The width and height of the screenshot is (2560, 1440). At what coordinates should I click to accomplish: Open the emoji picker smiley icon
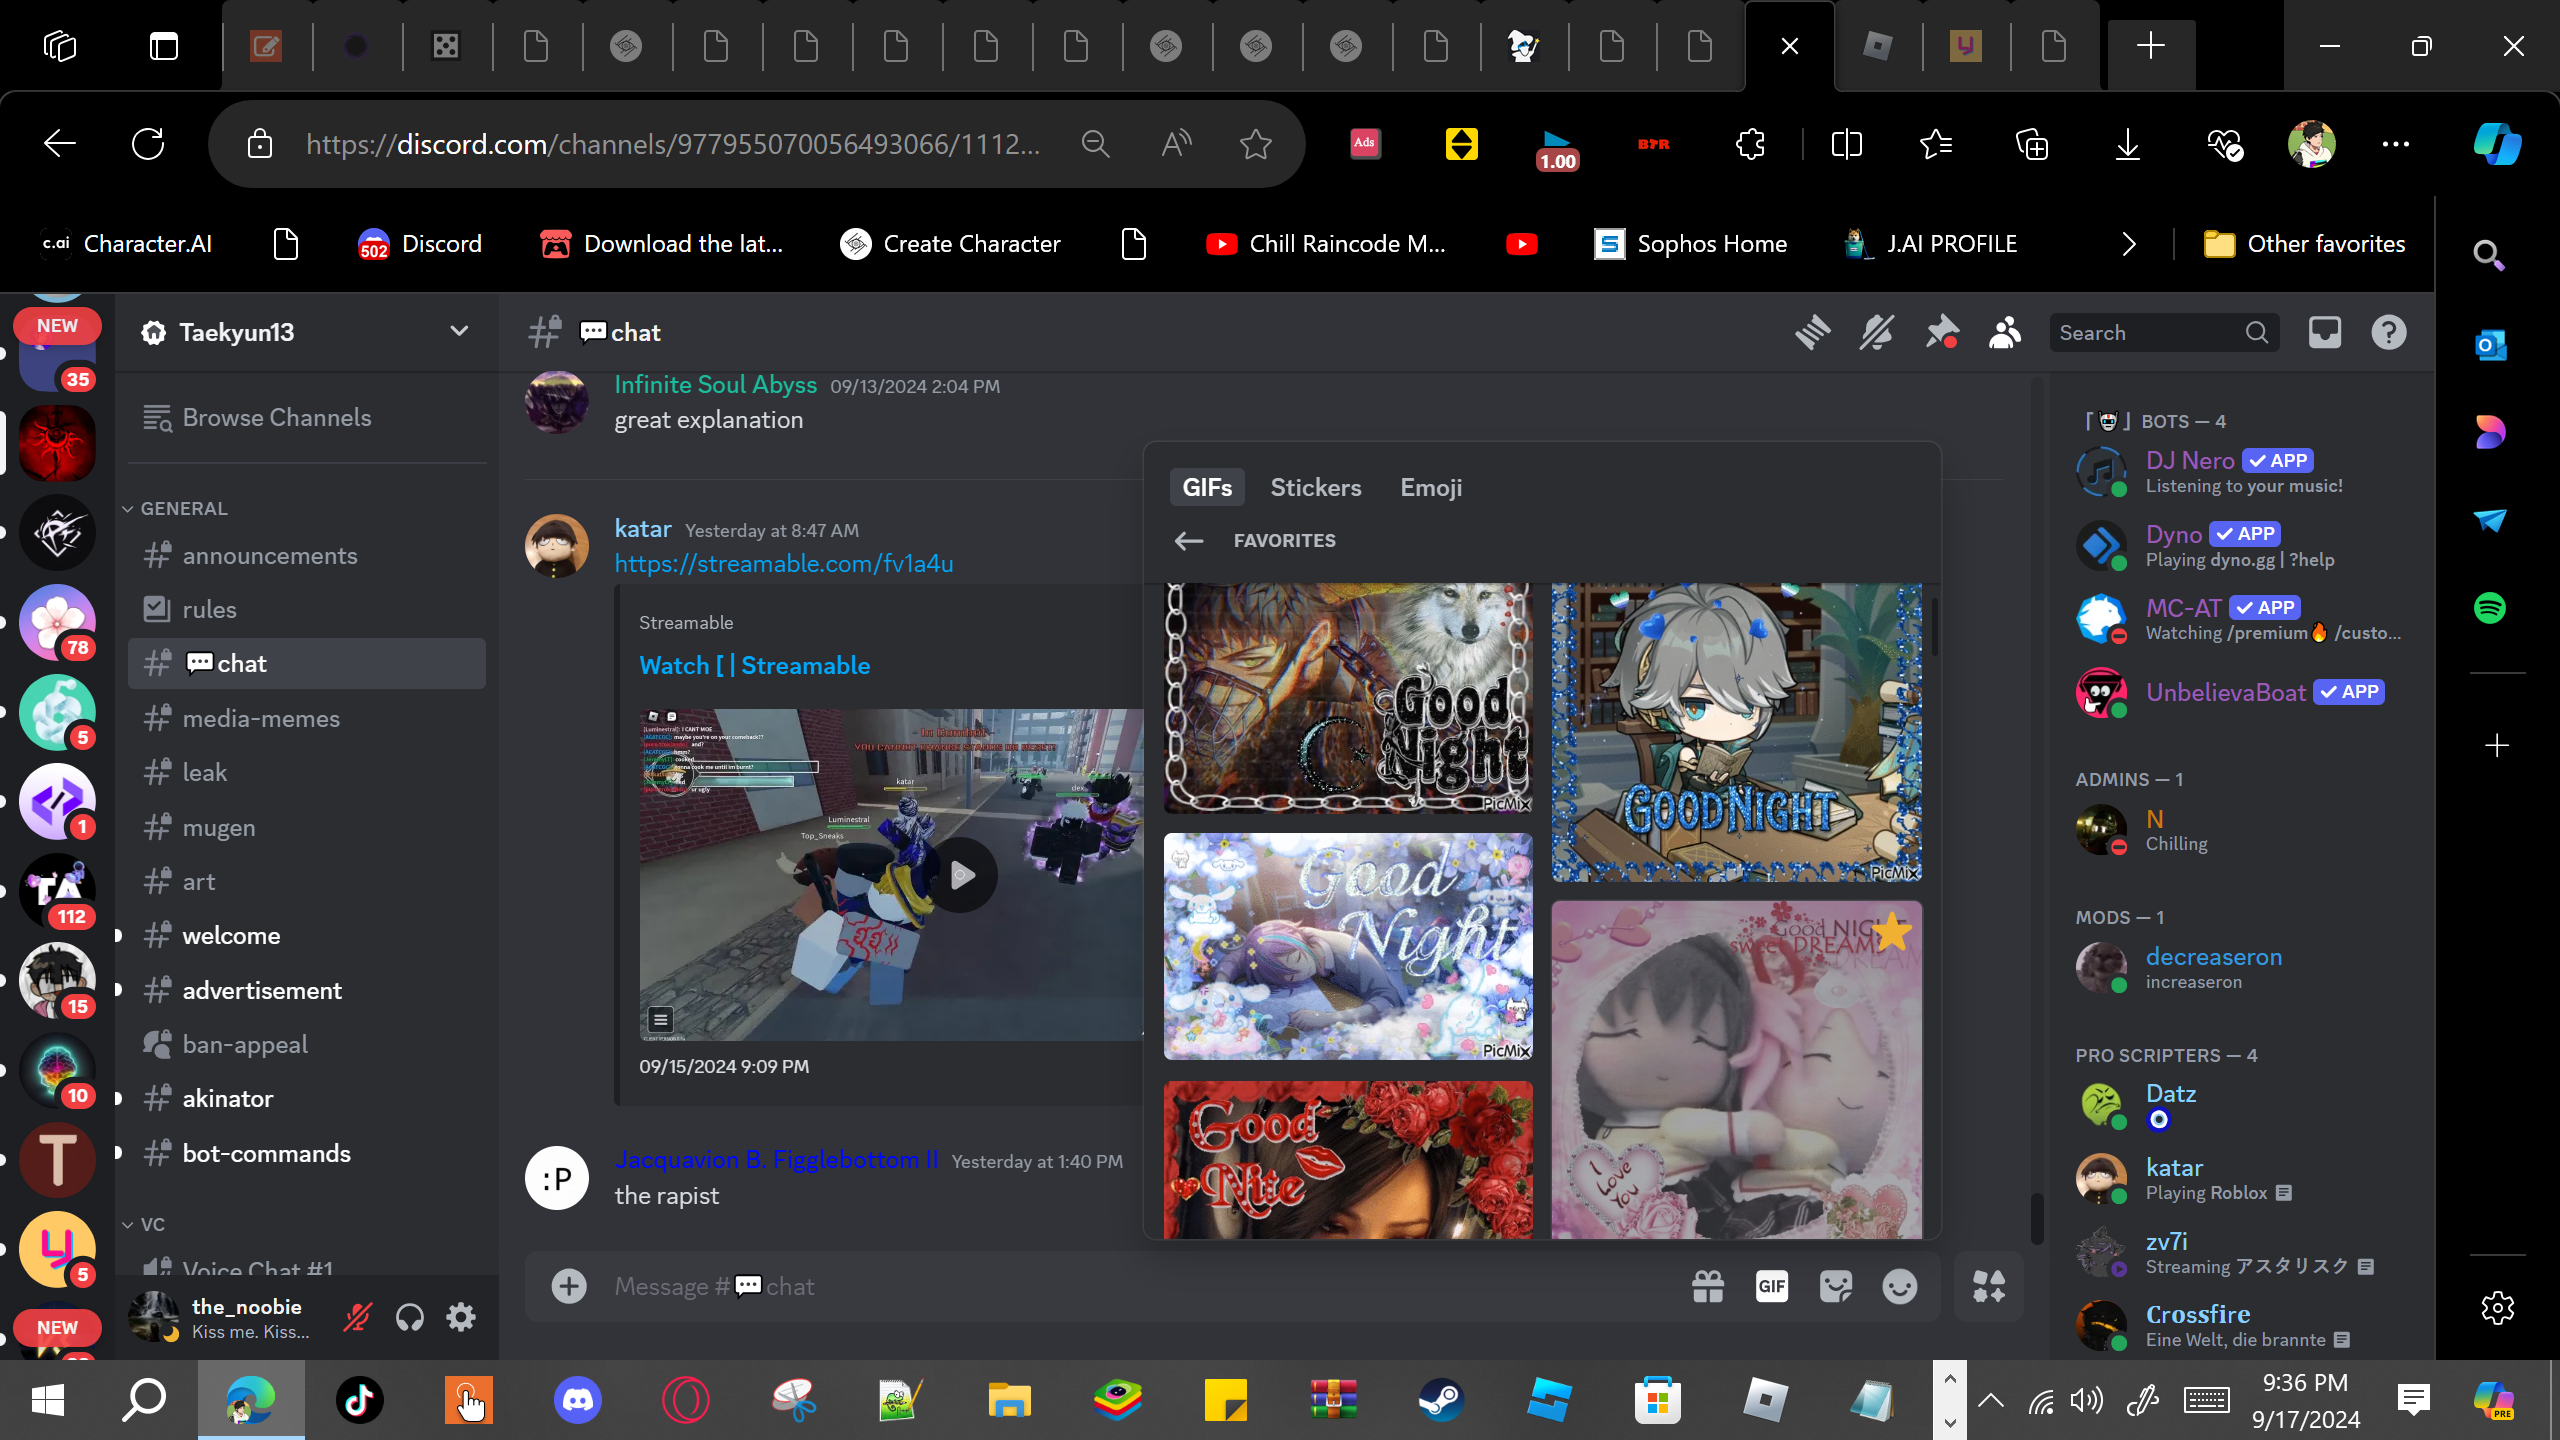click(x=1899, y=1286)
